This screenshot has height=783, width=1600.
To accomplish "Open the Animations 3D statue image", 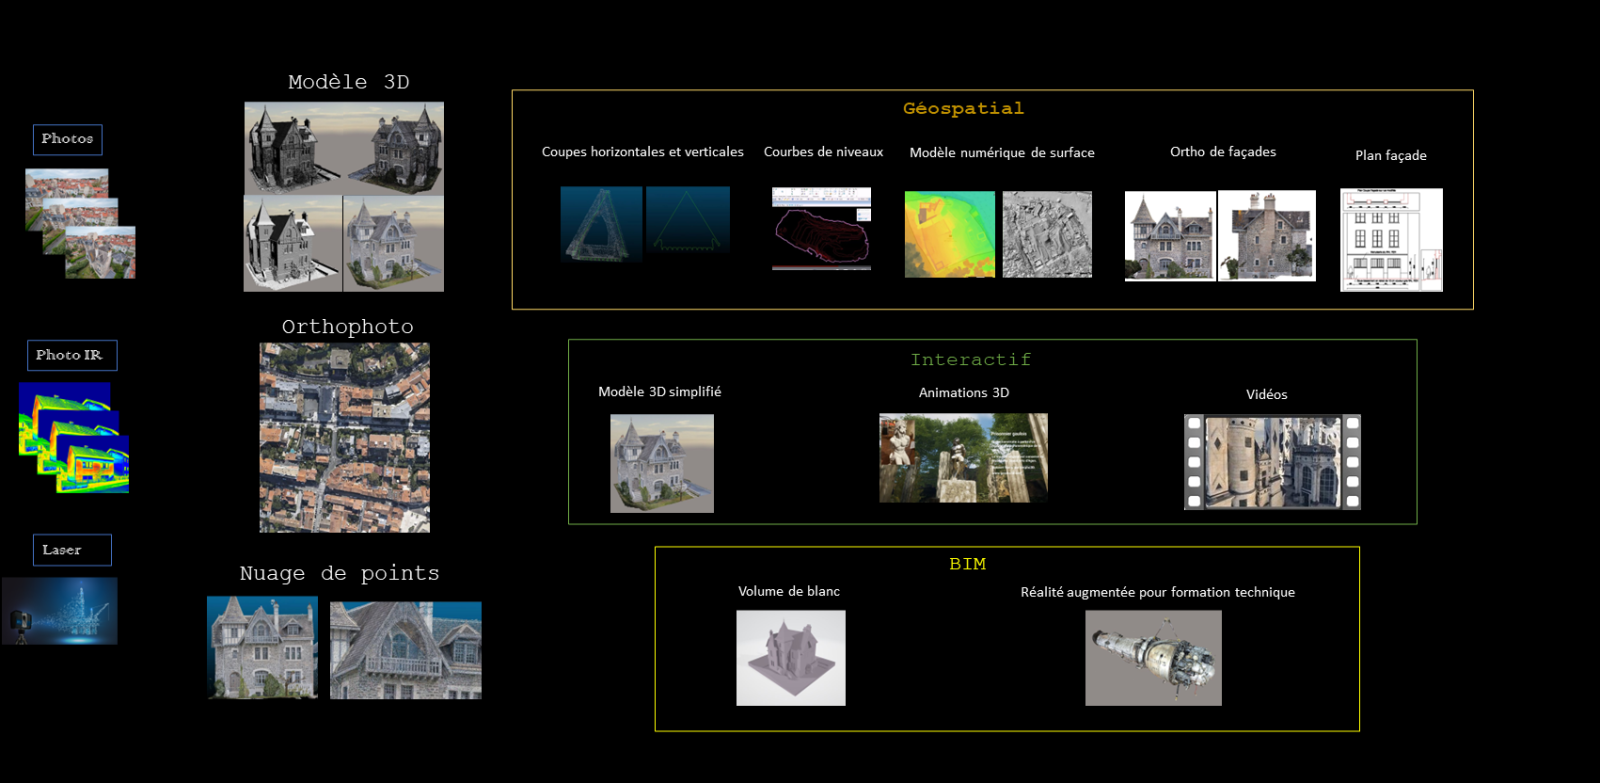I will (963, 458).
